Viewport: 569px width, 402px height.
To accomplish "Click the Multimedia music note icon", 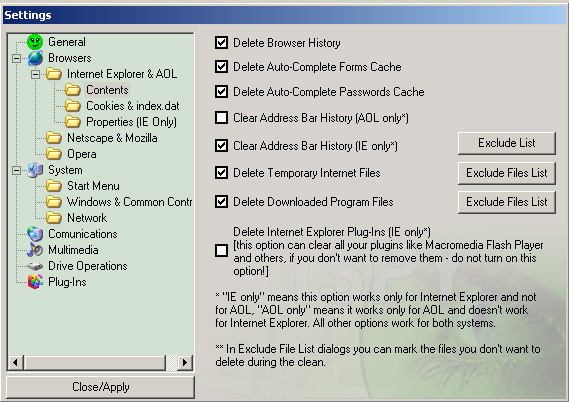I will 35,250.
